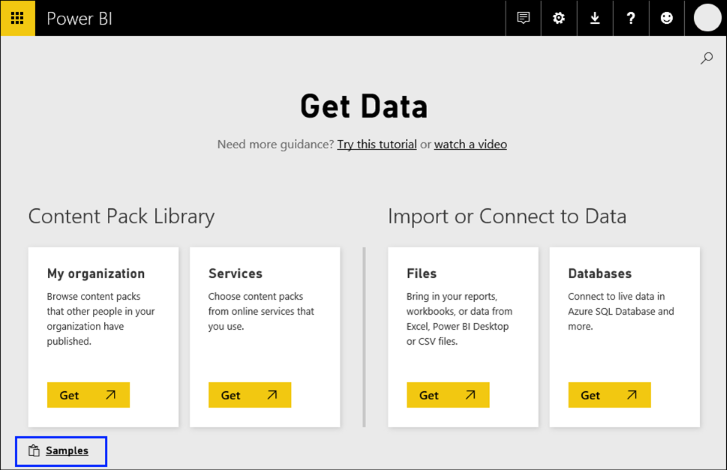This screenshot has width=727, height=470.
Task: Open the app launcher waffle menu
Action: tap(18, 18)
